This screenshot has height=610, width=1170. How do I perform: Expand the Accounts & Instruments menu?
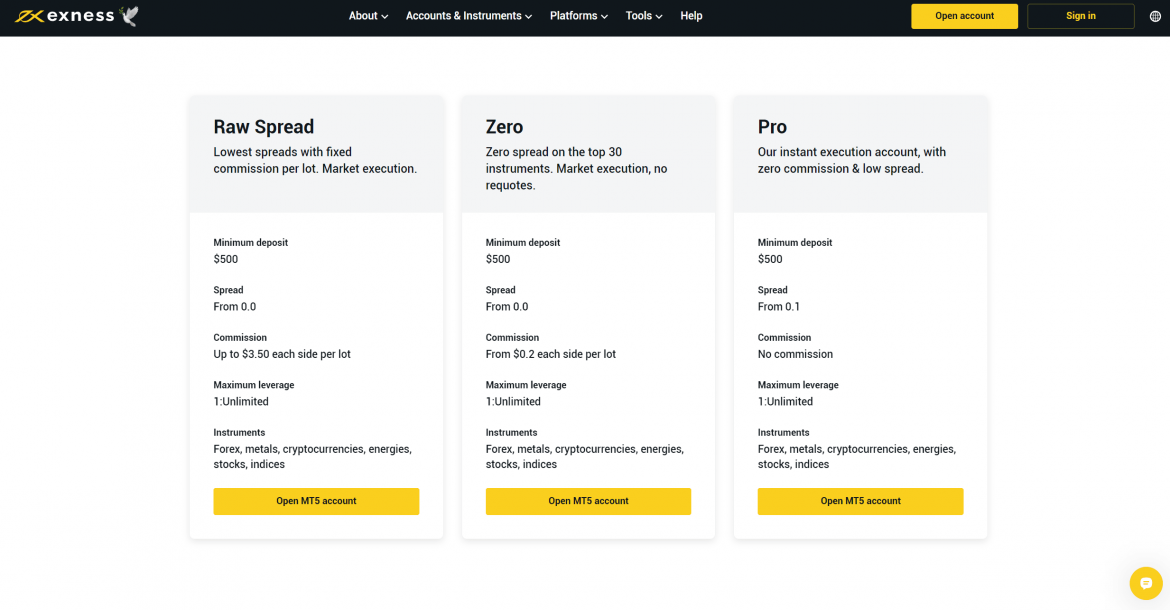(468, 16)
